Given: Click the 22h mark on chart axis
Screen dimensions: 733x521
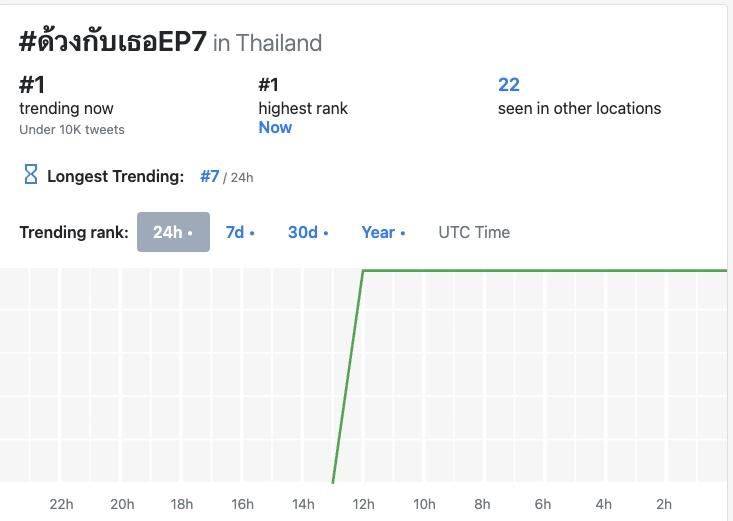Looking at the screenshot, I should 62,504.
